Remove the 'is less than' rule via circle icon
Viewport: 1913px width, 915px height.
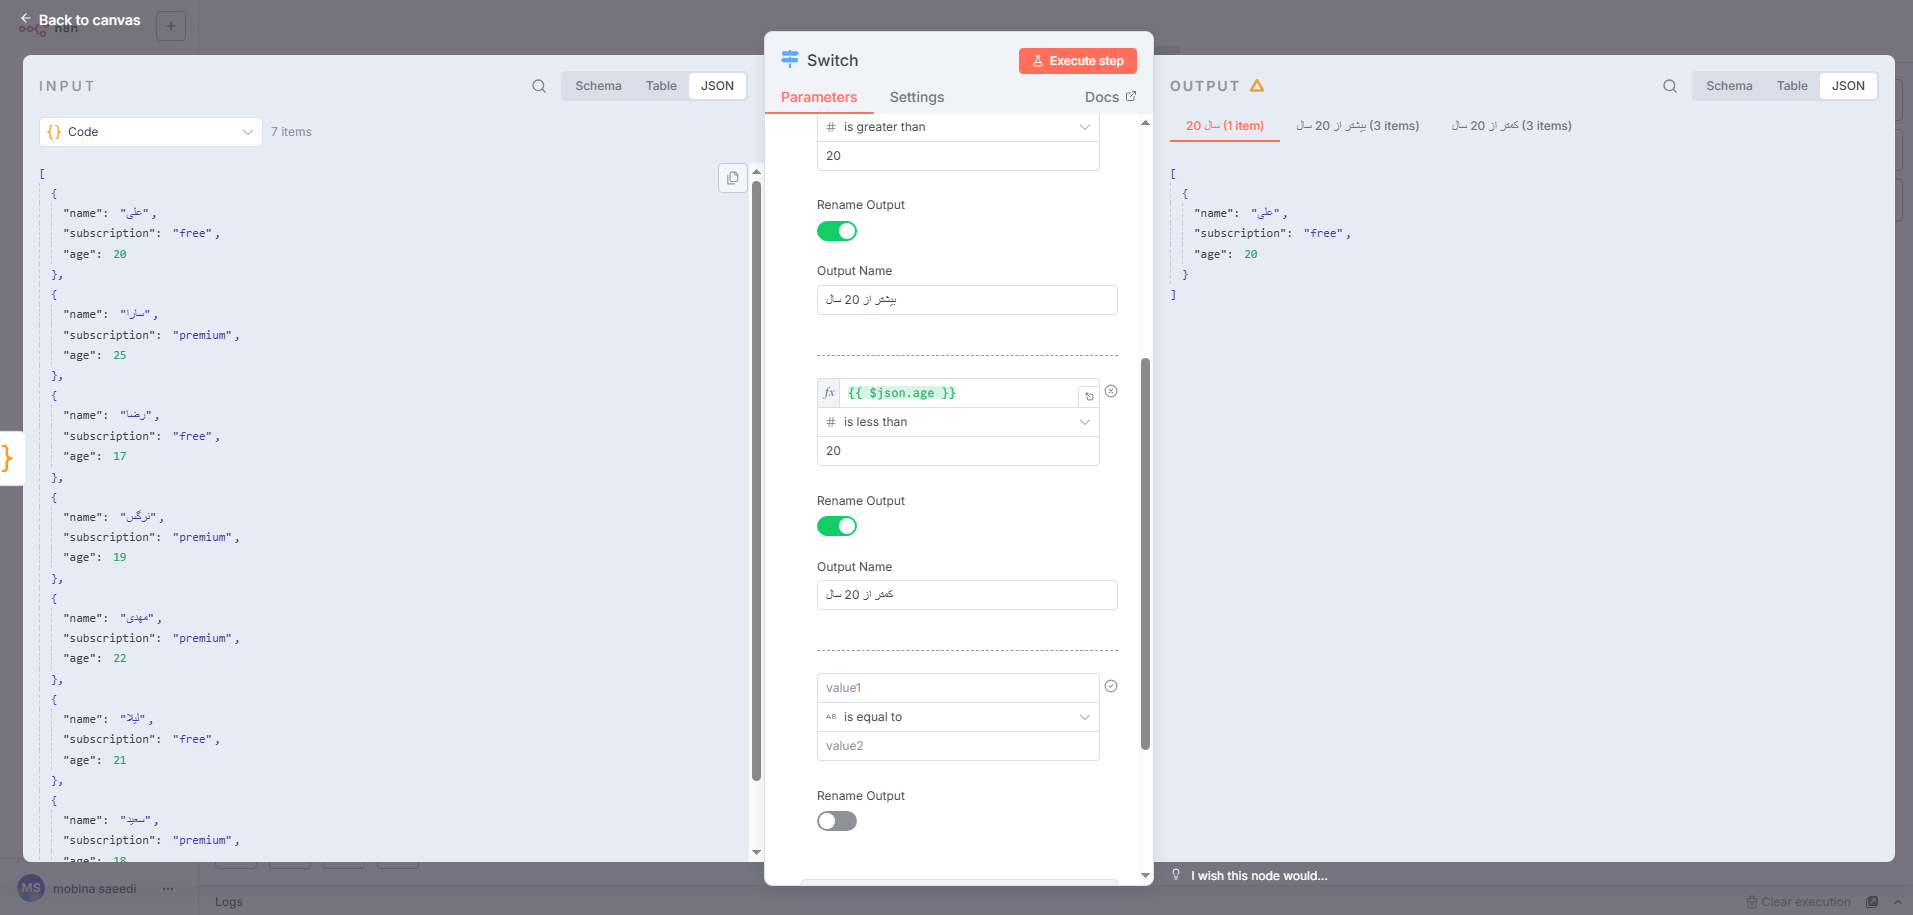click(x=1111, y=391)
